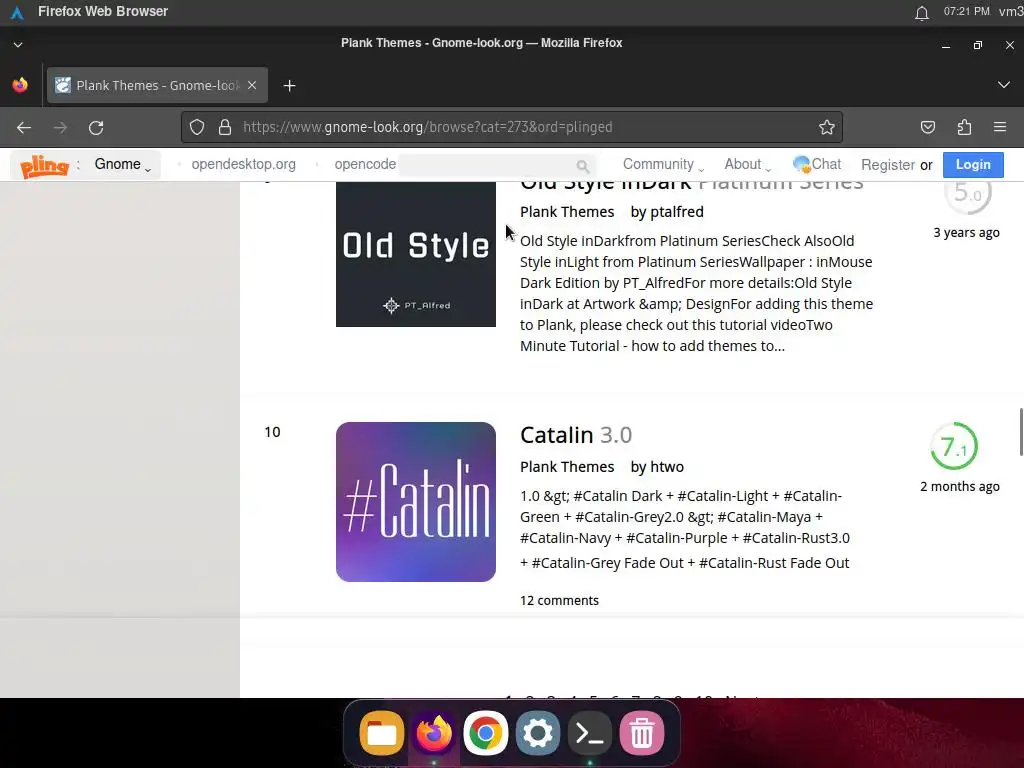Expand the Community menu
The image size is (1024, 768).
[663, 165]
